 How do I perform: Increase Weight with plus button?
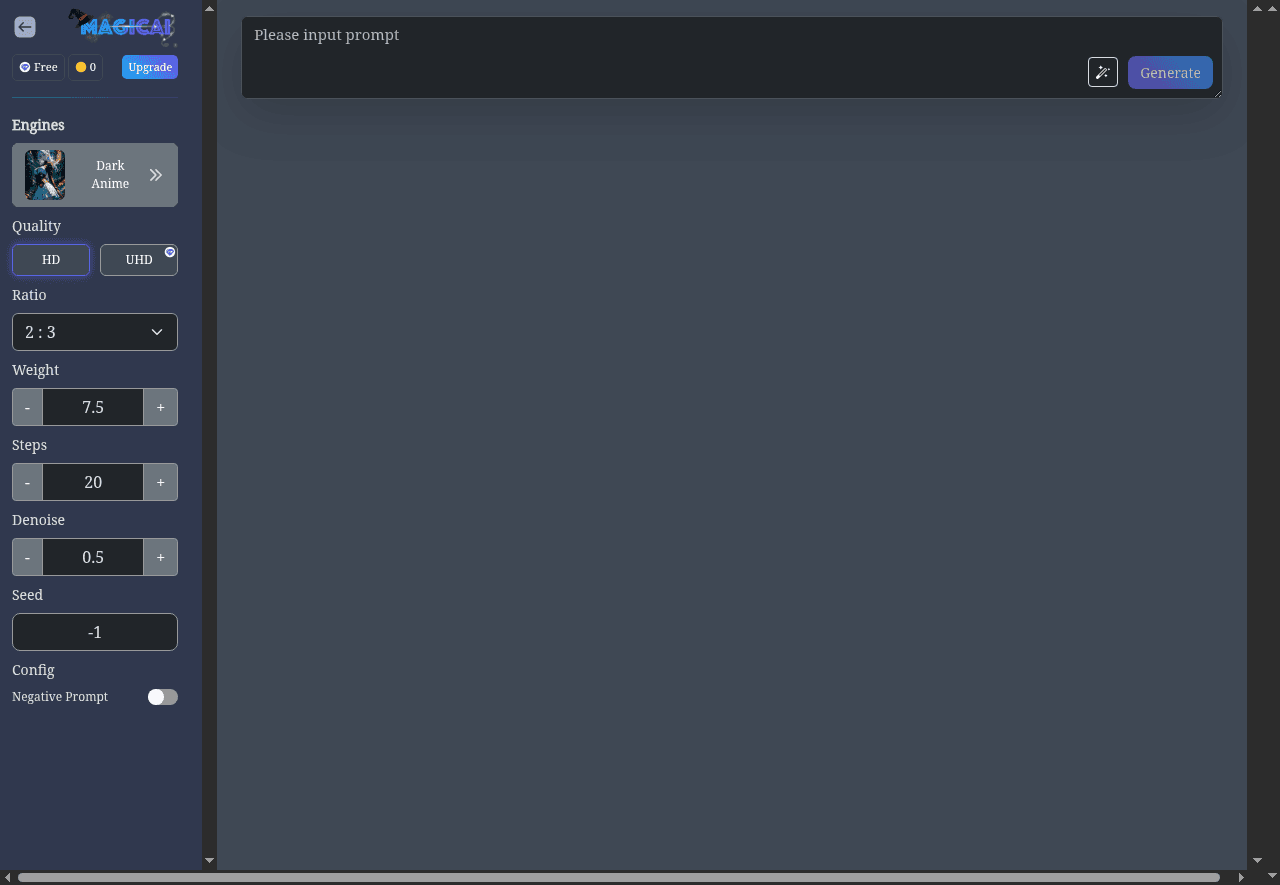(x=160, y=407)
